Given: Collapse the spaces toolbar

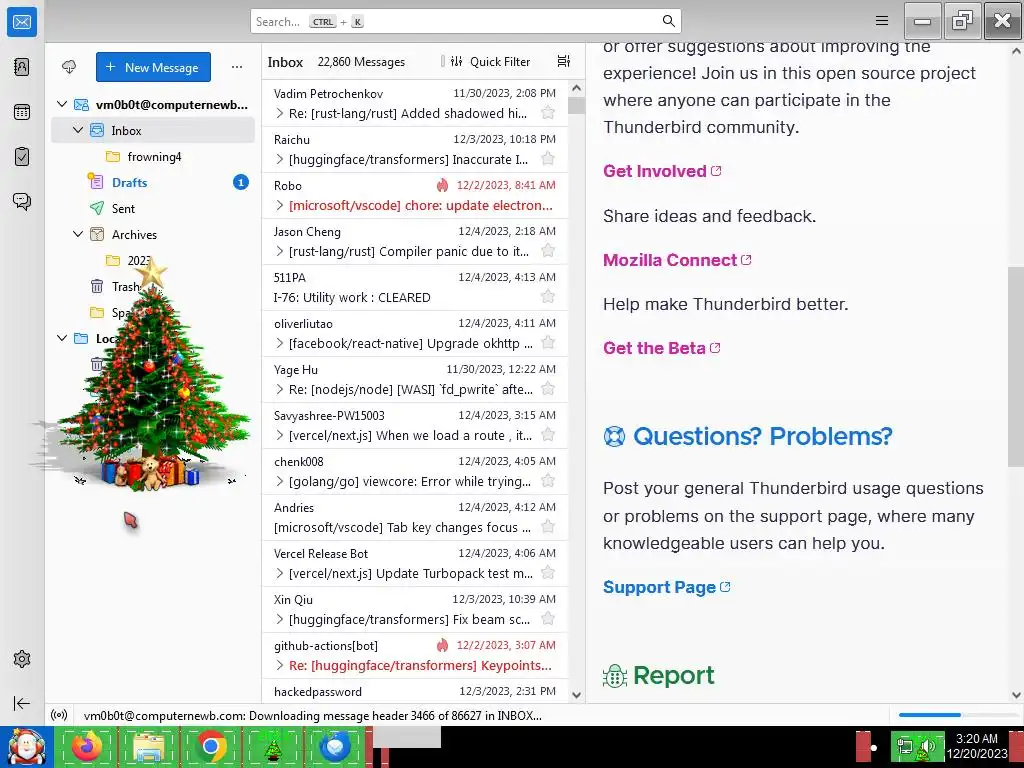Looking at the screenshot, I should point(22,703).
